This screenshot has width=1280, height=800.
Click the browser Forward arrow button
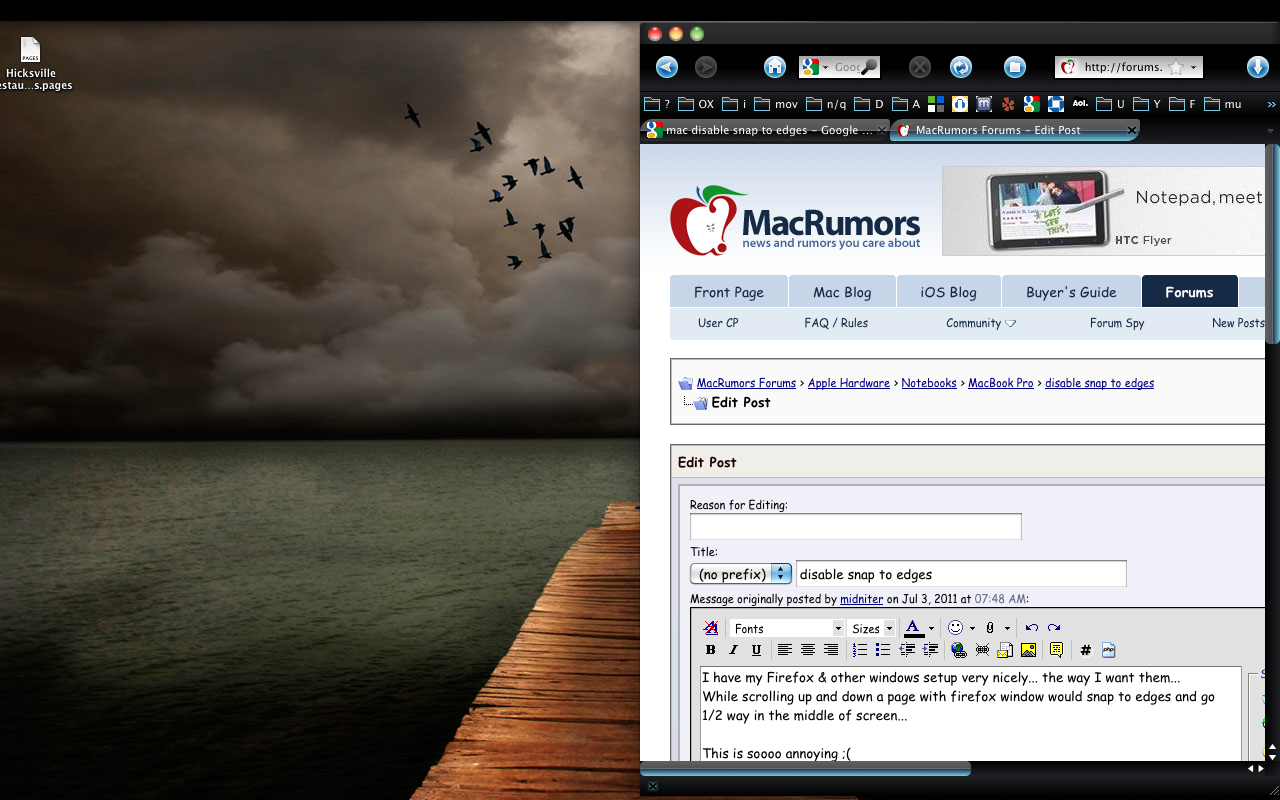coord(706,67)
